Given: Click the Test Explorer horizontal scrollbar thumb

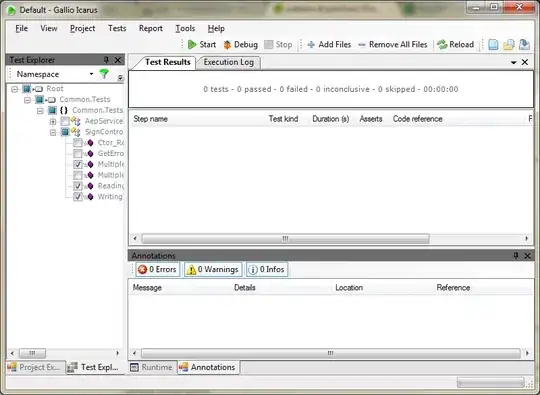Looking at the screenshot, I should (x=32, y=353).
